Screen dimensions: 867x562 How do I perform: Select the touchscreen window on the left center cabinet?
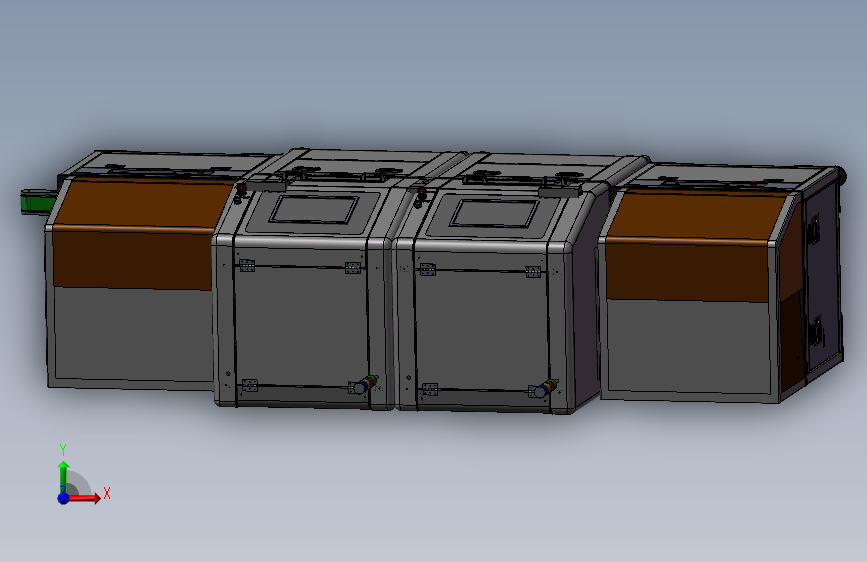tap(314, 210)
